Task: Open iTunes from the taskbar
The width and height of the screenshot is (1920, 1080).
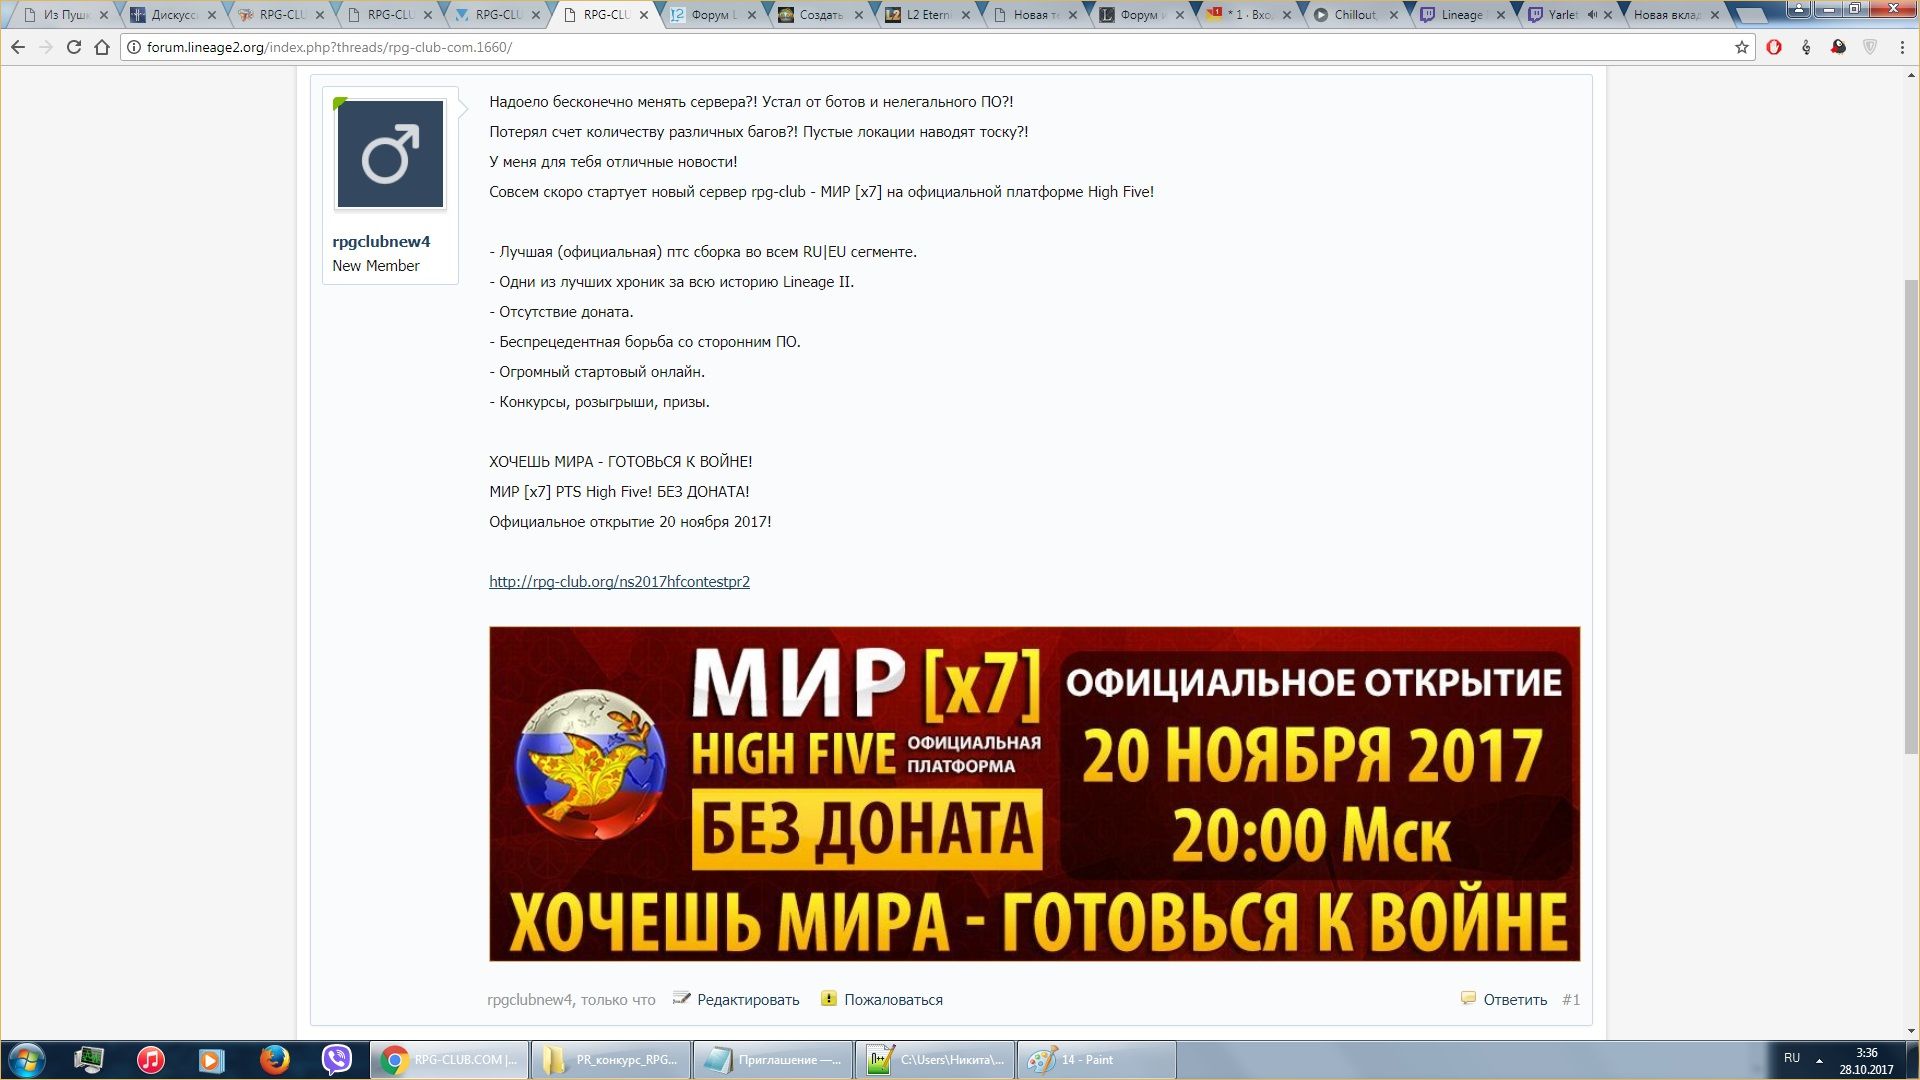Action: pyautogui.click(x=151, y=1059)
